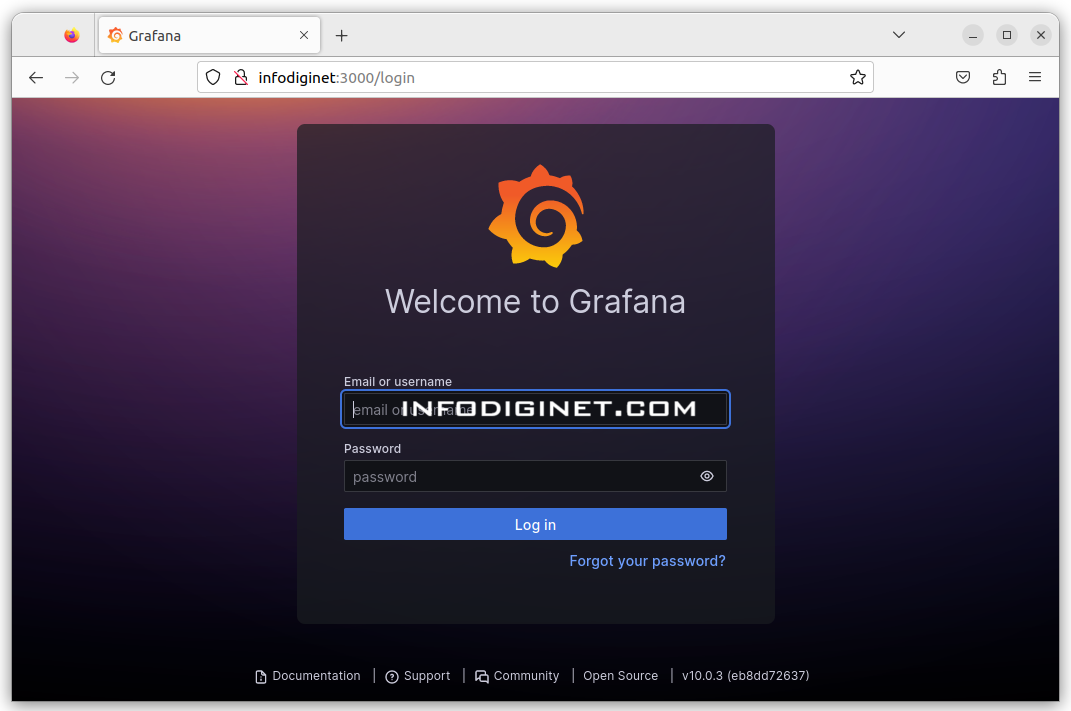Open the Save to Pocket icon
The height and width of the screenshot is (711, 1071).
click(963, 78)
